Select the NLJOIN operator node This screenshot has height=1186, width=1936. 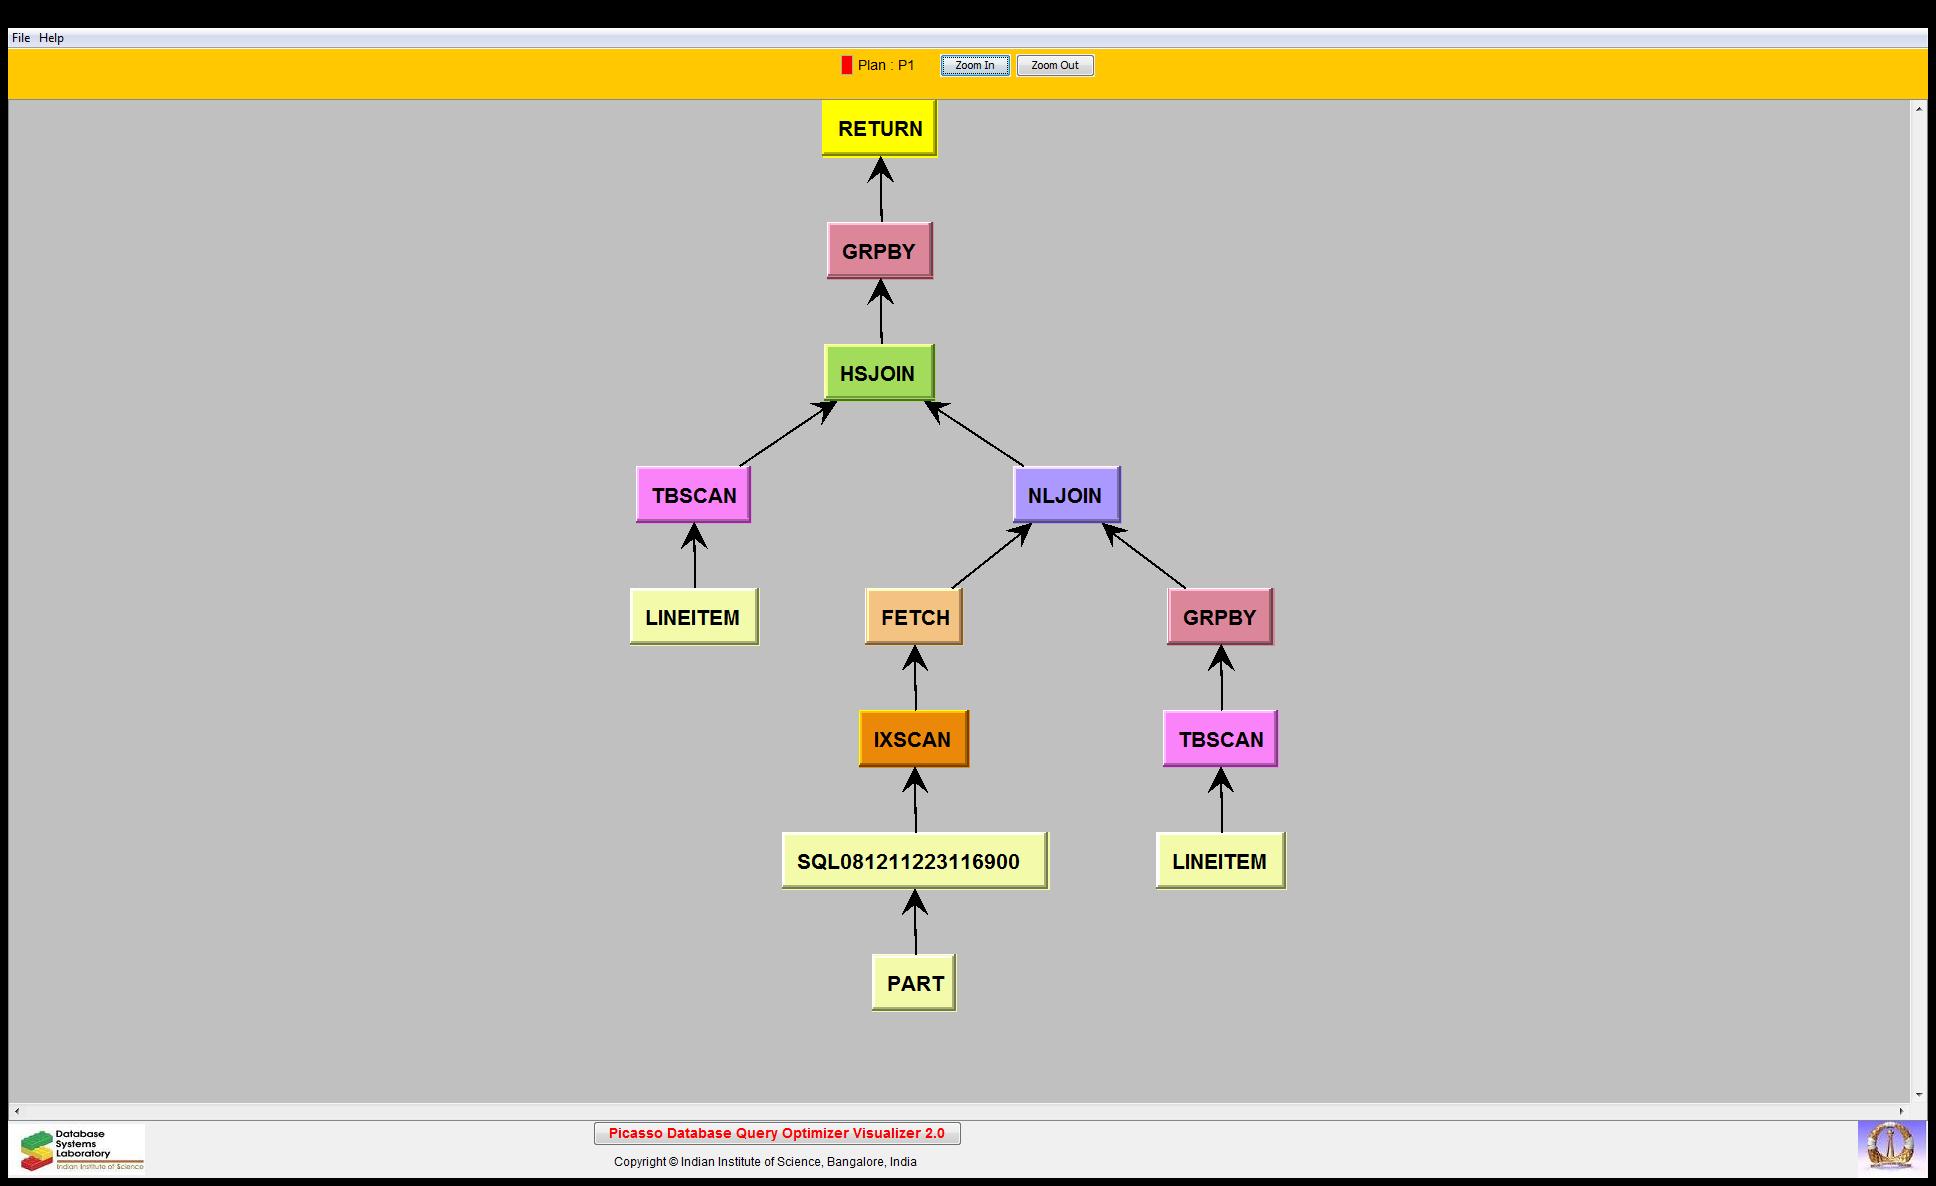point(1065,495)
